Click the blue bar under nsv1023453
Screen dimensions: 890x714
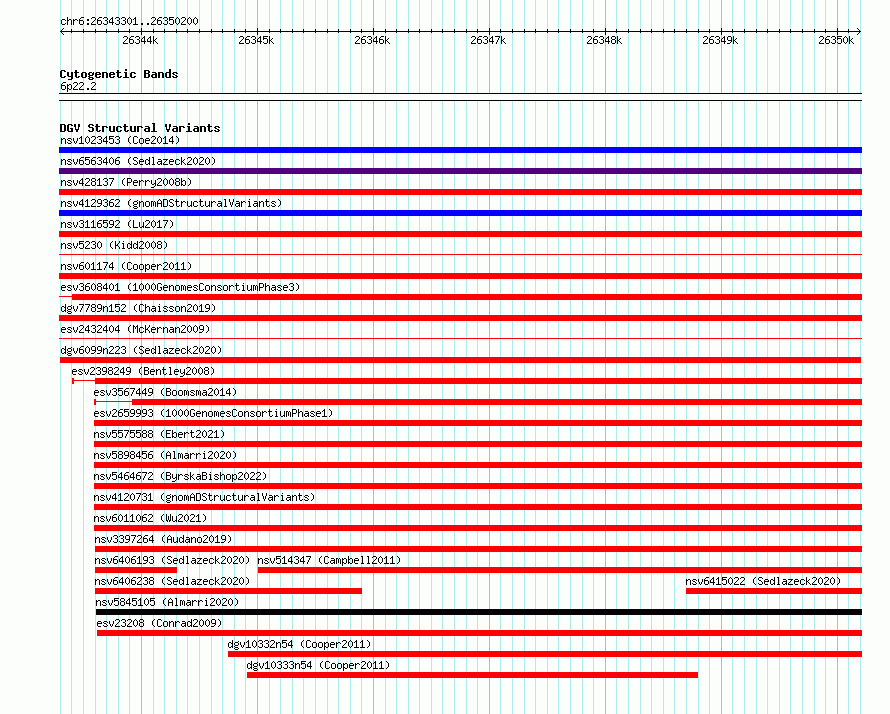click(x=460, y=150)
